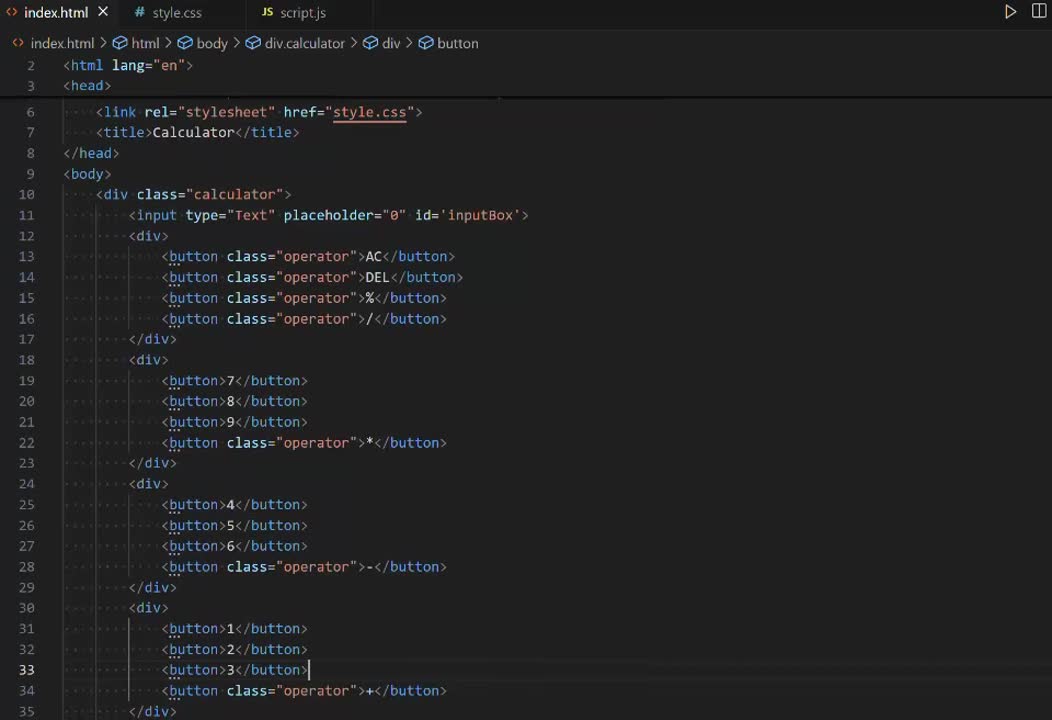1052x720 pixels.
Task: Click the AC button text on line 13
Action: [x=373, y=256]
